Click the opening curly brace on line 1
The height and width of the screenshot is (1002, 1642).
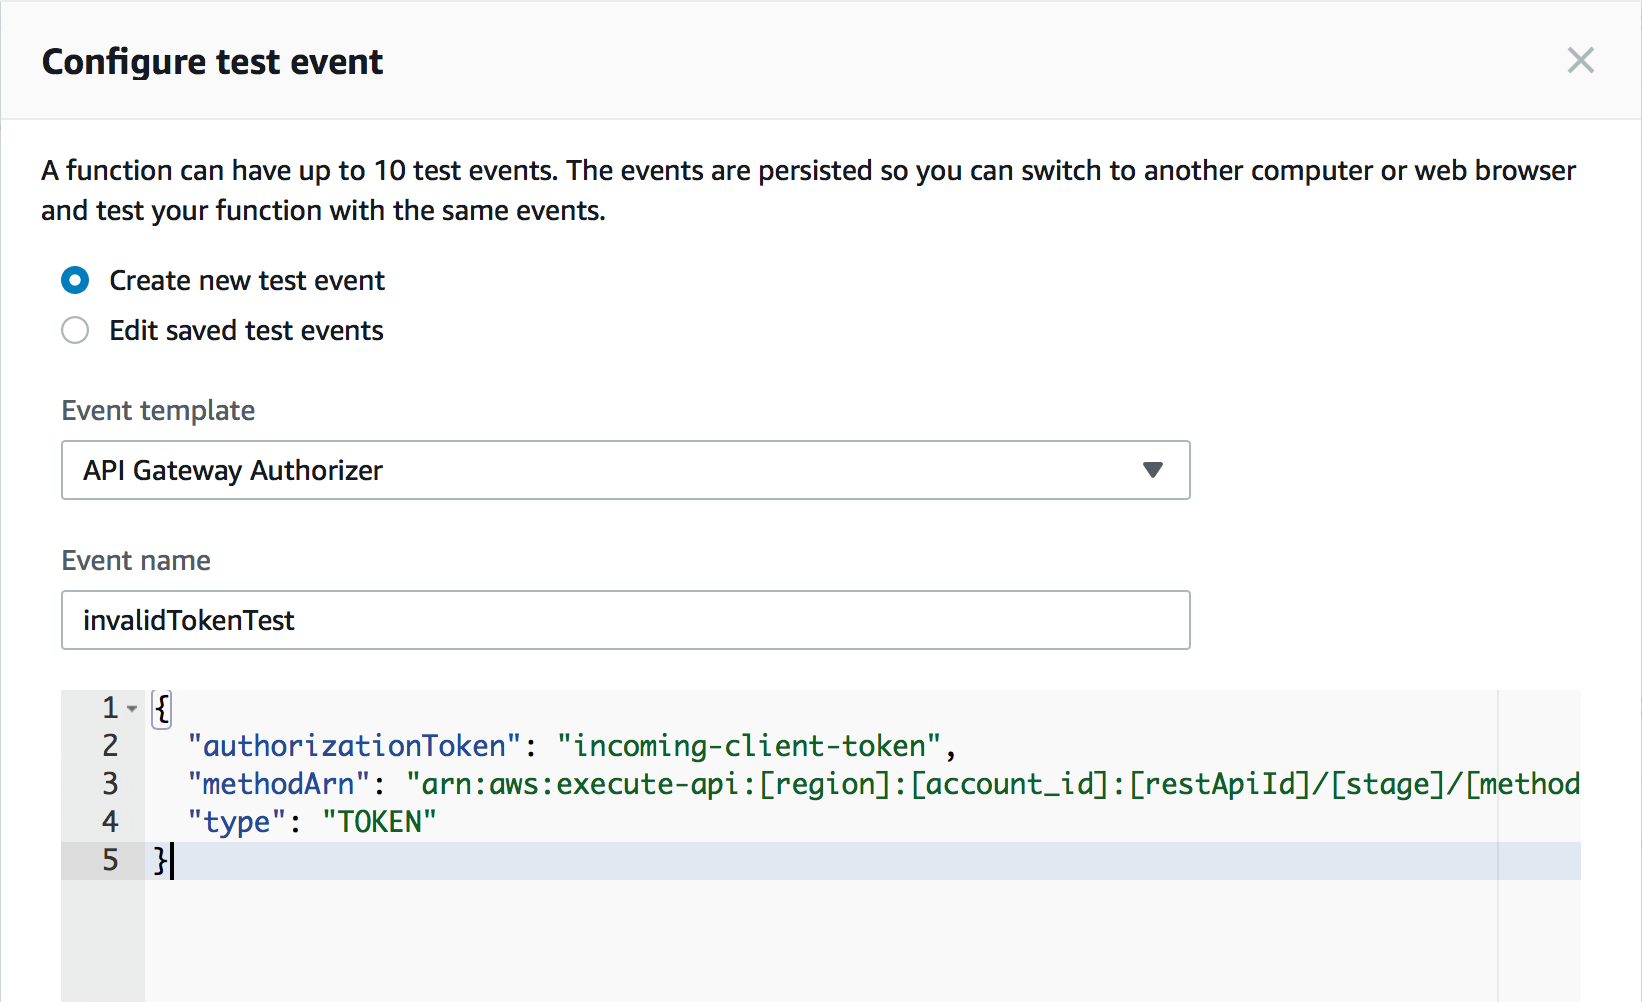click(x=161, y=708)
